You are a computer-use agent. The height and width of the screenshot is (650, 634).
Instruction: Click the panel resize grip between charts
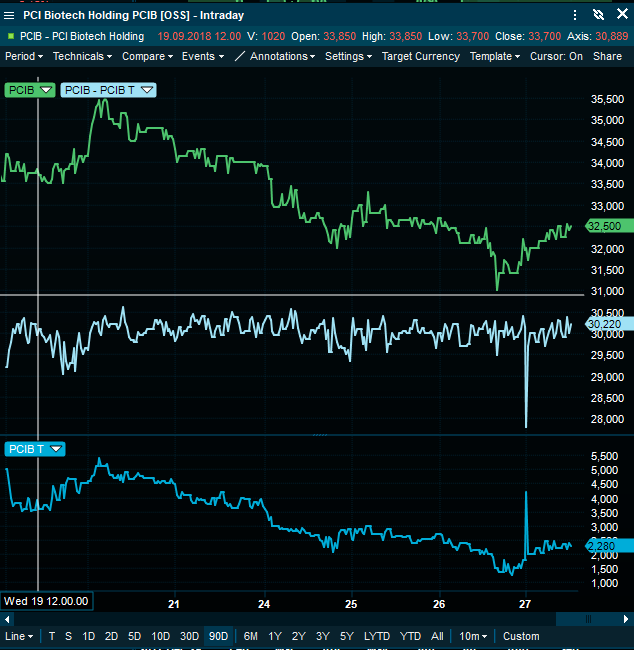click(x=320, y=435)
